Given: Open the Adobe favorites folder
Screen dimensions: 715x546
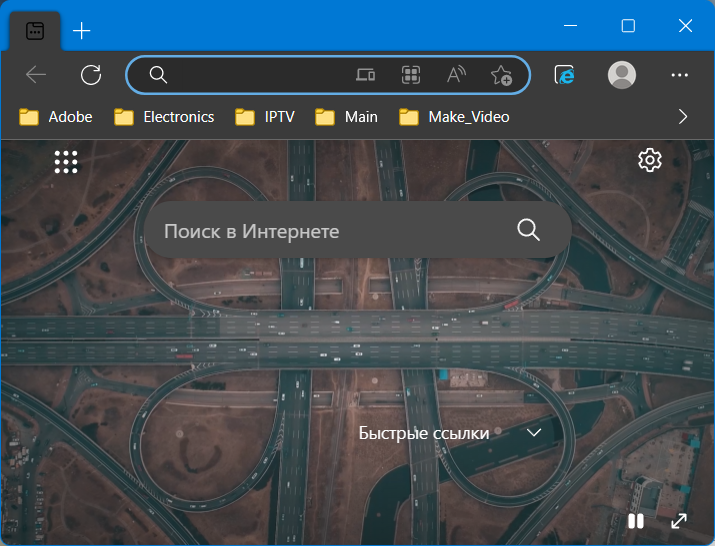Looking at the screenshot, I should 56,117.
